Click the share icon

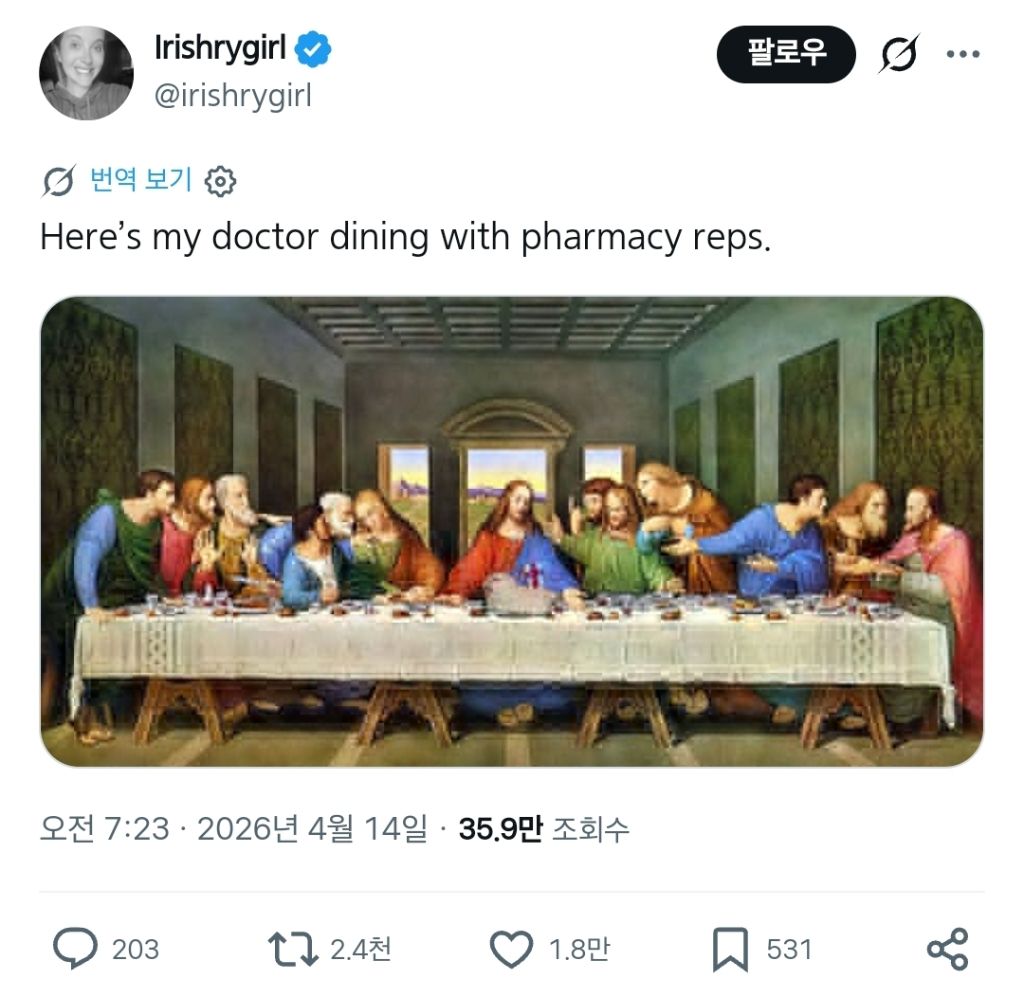click(x=947, y=948)
